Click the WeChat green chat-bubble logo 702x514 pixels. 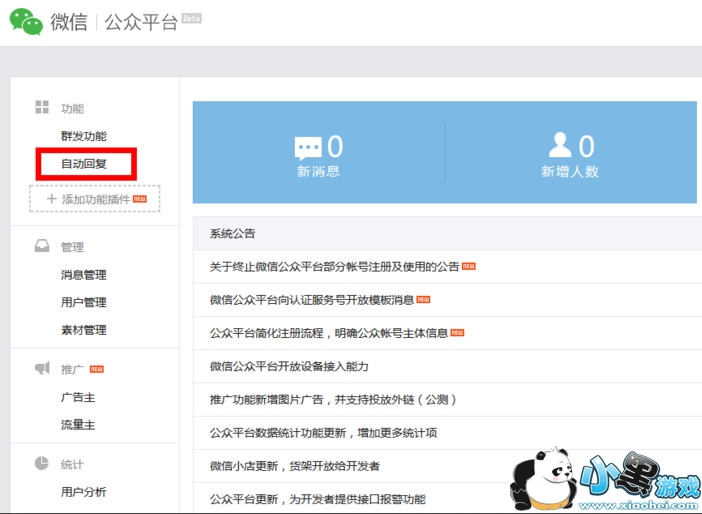click(26, 21)
